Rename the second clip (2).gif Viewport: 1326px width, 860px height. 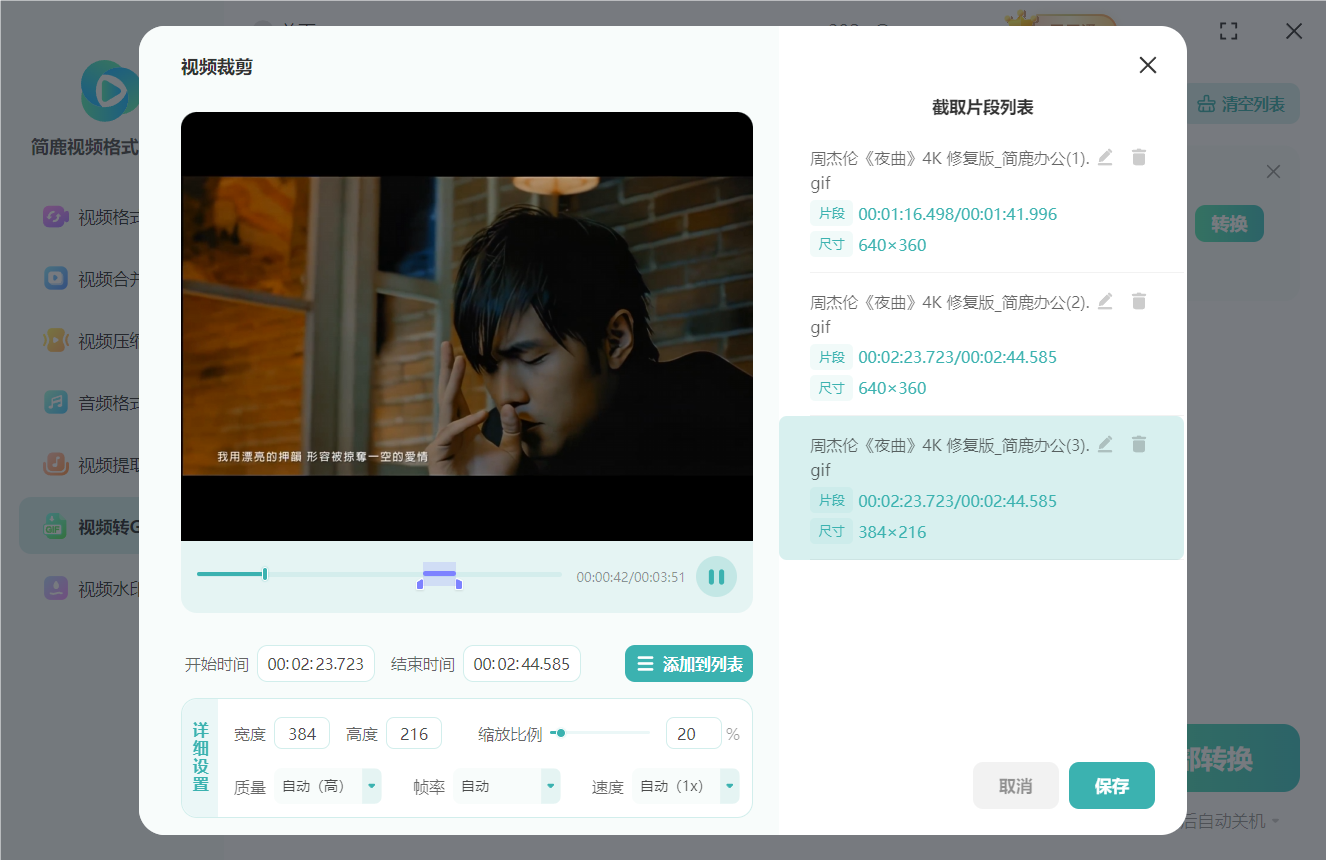point(1105,301)
